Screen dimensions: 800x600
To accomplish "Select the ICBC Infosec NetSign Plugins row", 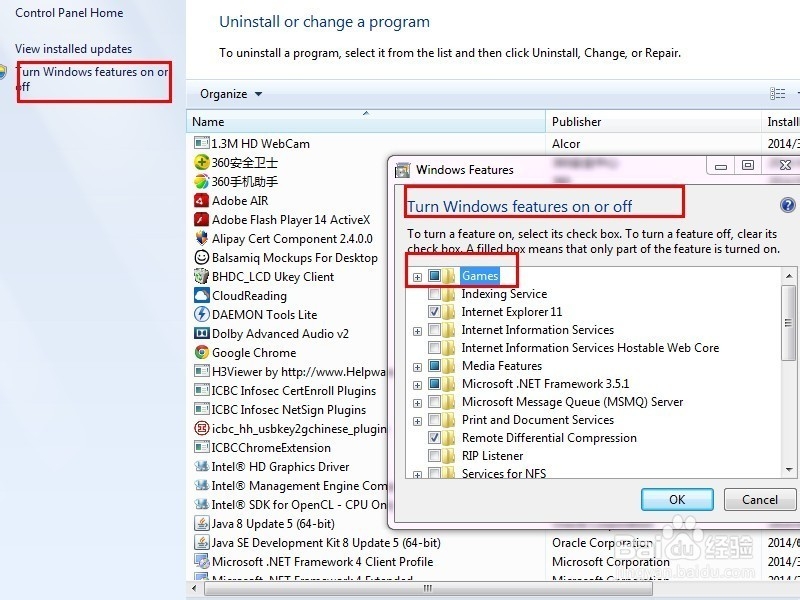I will (291, 410).
